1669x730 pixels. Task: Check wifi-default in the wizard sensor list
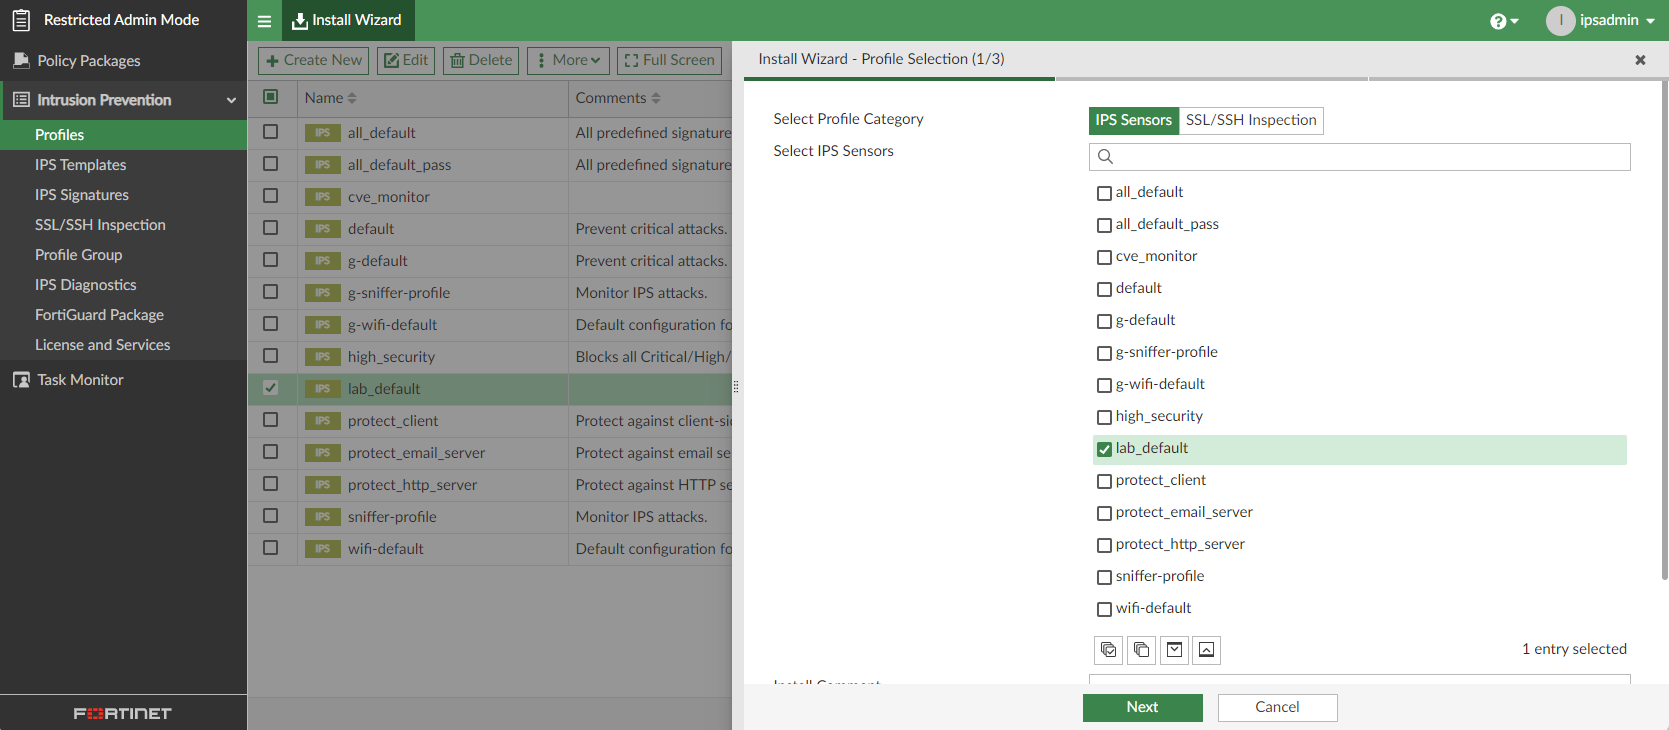point(1104,609)
